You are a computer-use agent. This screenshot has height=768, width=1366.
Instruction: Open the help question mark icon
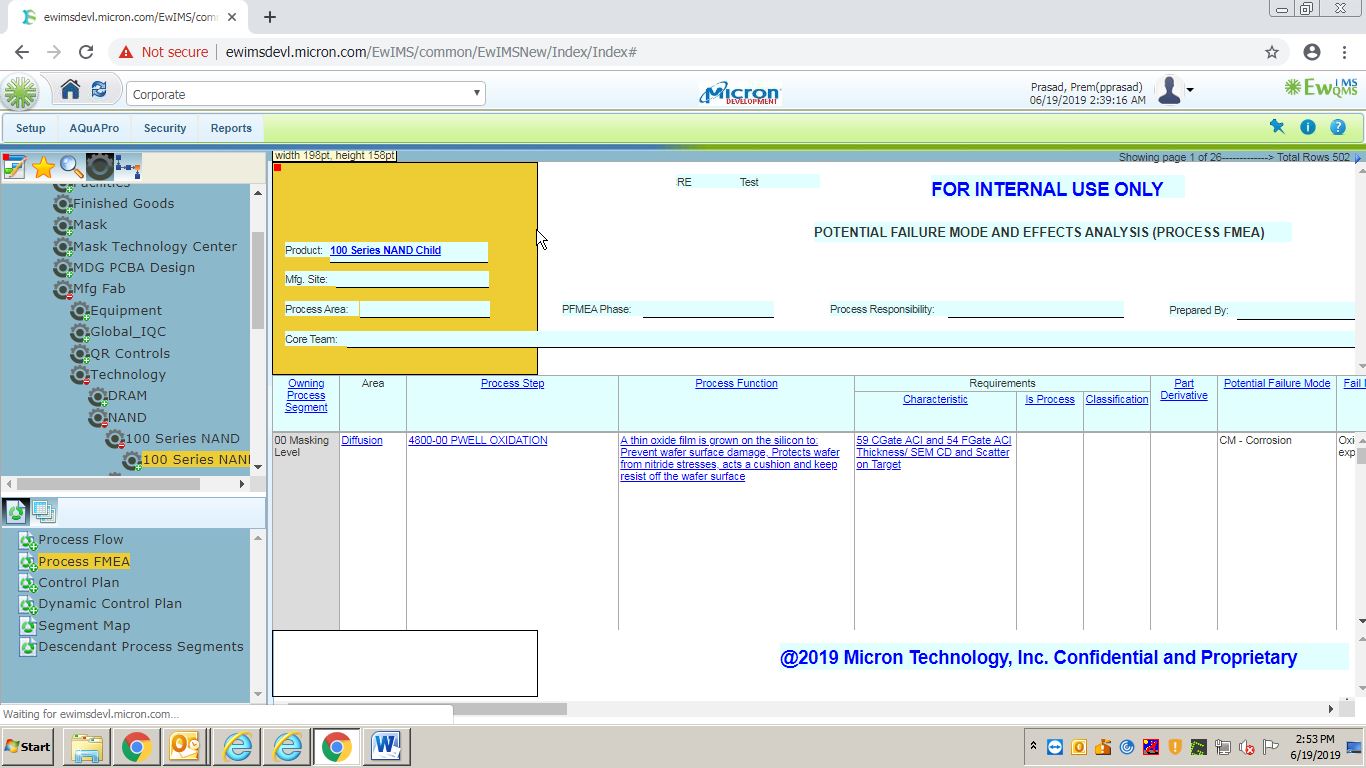(1338, 127)
